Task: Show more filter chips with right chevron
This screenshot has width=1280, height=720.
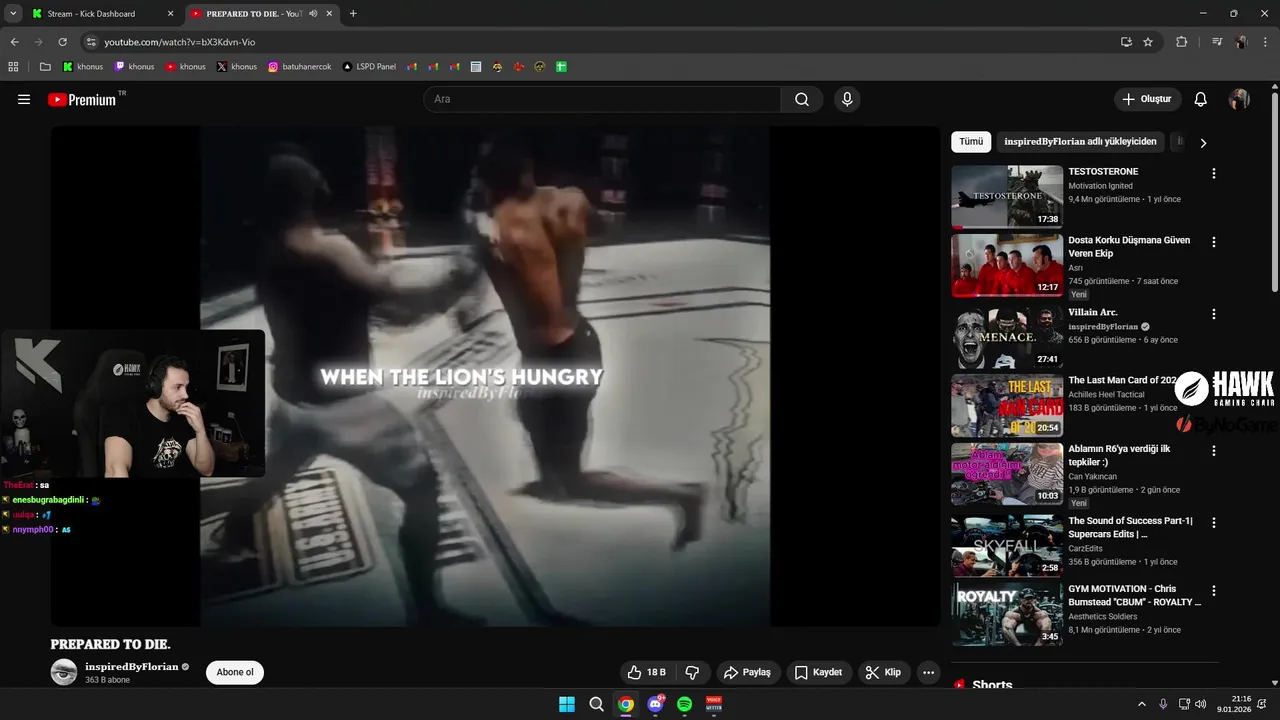Action: tap(1203, 143)
